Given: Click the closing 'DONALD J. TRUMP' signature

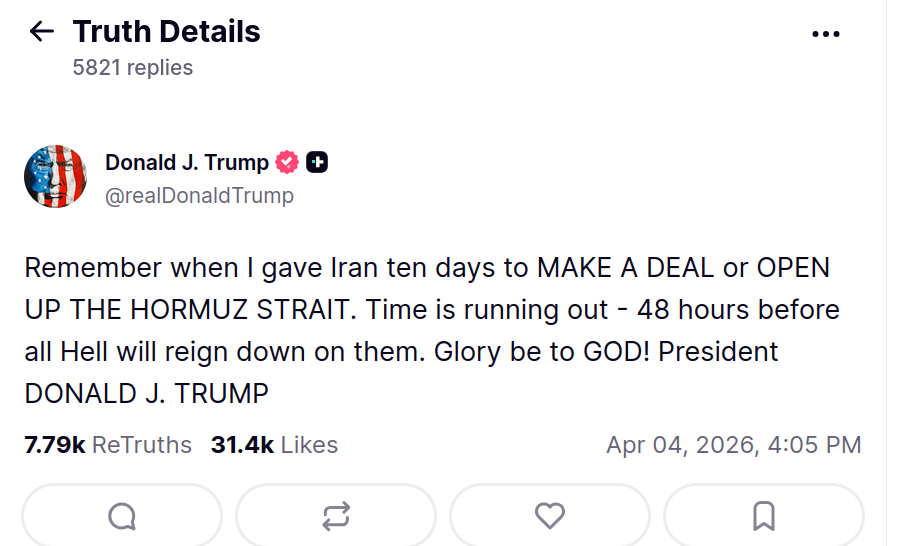Looking at the screenshot, I should [x=147, y=394].
